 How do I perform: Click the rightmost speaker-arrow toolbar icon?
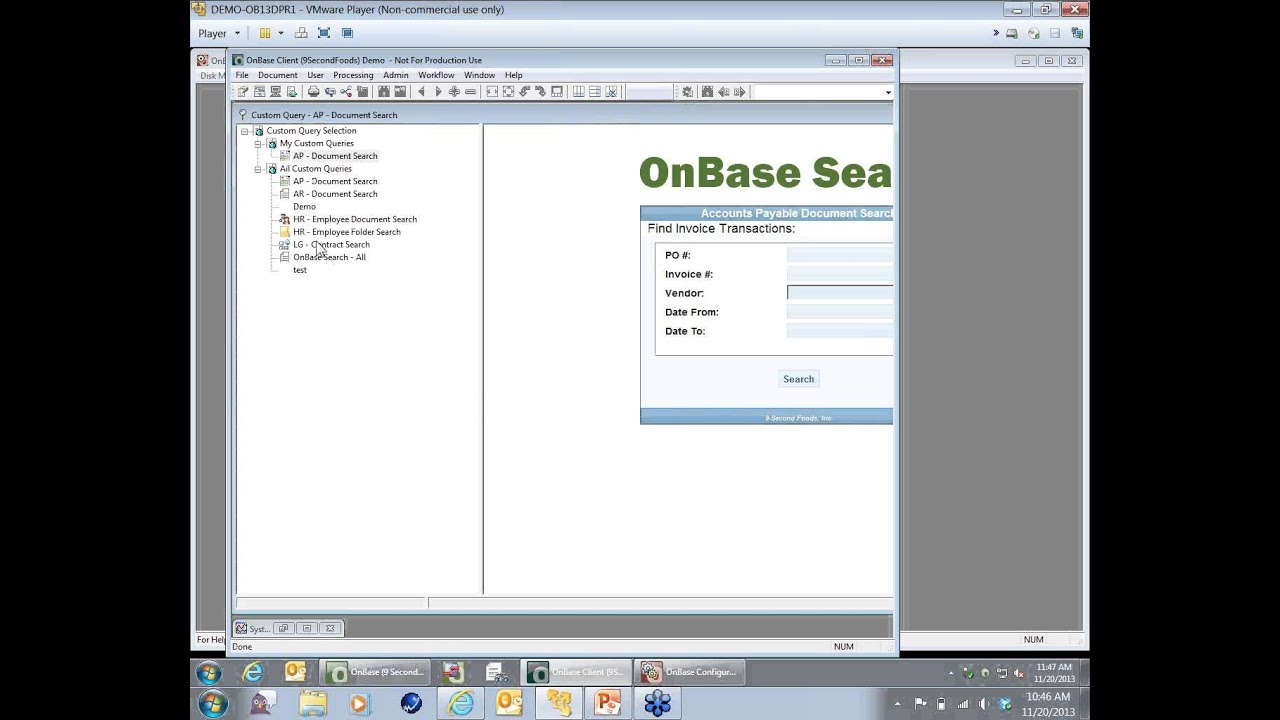click(x=740, y=92)
